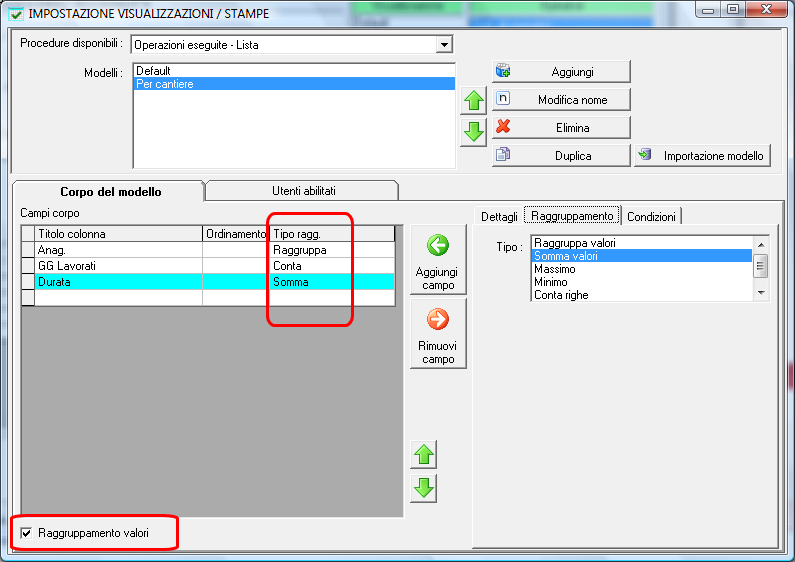Open the Procedure disponibili dropdown
Viewport: 795px width, 562px height.
(444, 45)
